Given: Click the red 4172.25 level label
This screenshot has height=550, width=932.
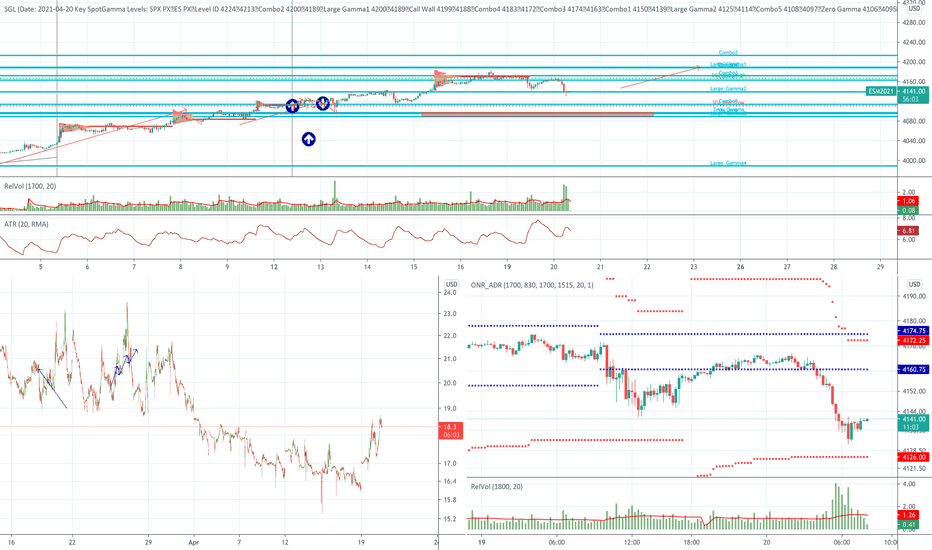Looking at the screenshot, I should 912,340.
